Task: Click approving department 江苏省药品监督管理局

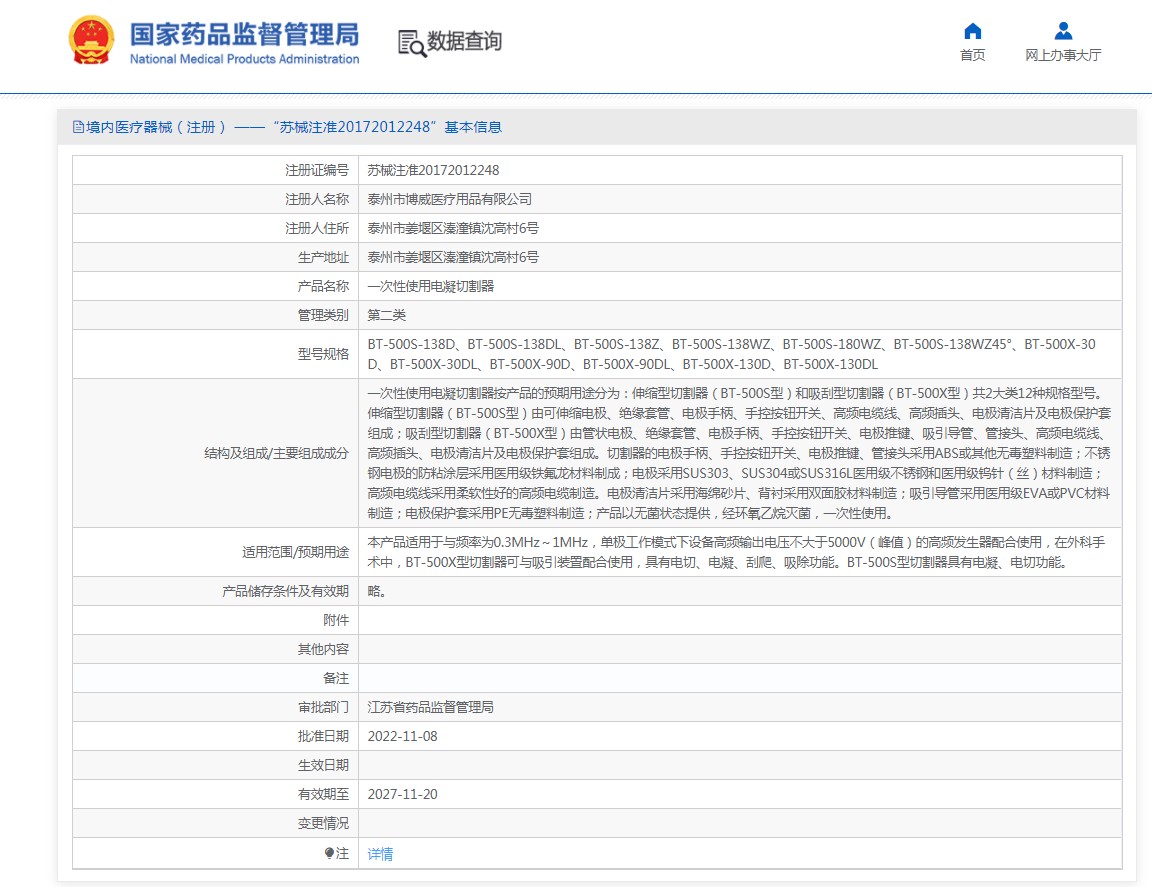Action: (430, 707)
